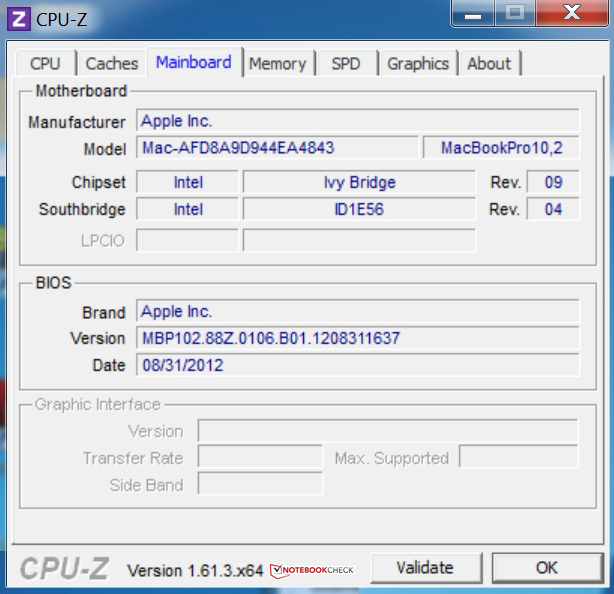614x594 pixels.
Task: Click the MacBookPro10,2 model field
Action: [501, 148]
